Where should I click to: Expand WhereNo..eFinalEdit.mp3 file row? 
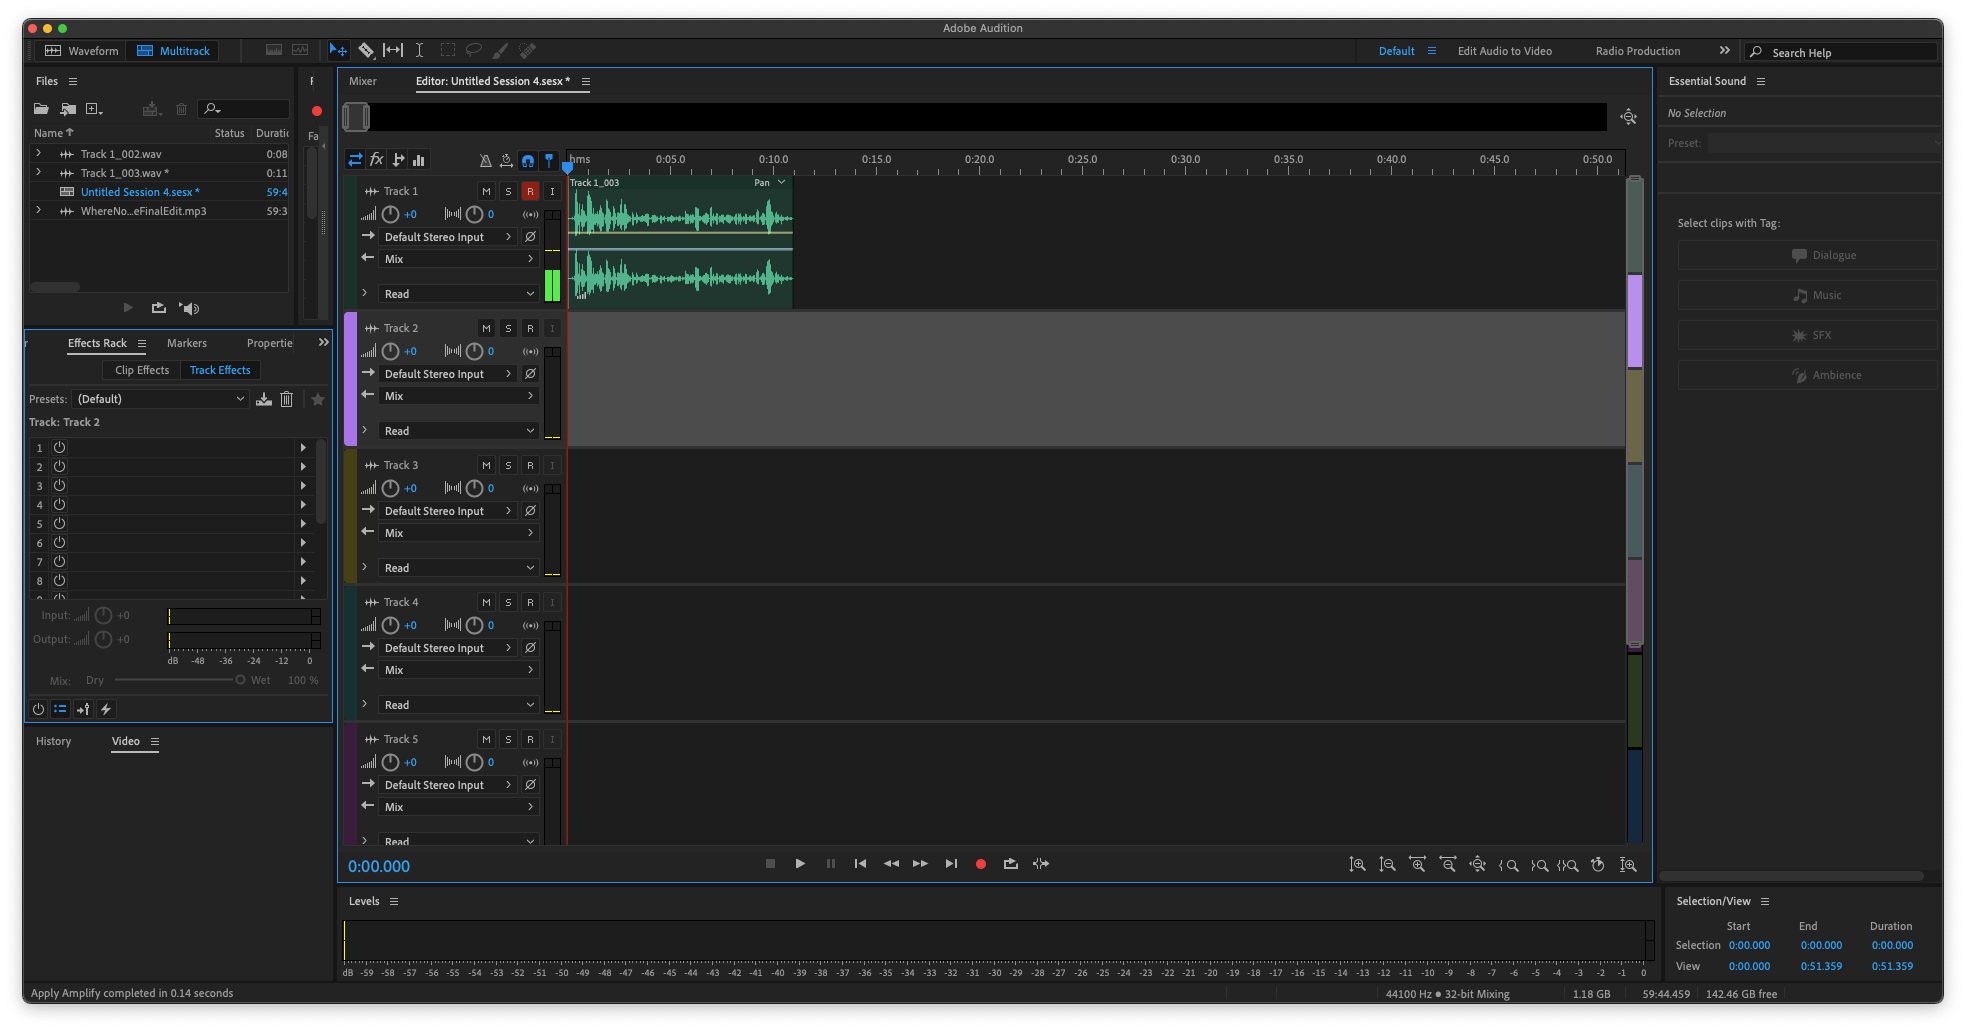click(x=38, y=211)
